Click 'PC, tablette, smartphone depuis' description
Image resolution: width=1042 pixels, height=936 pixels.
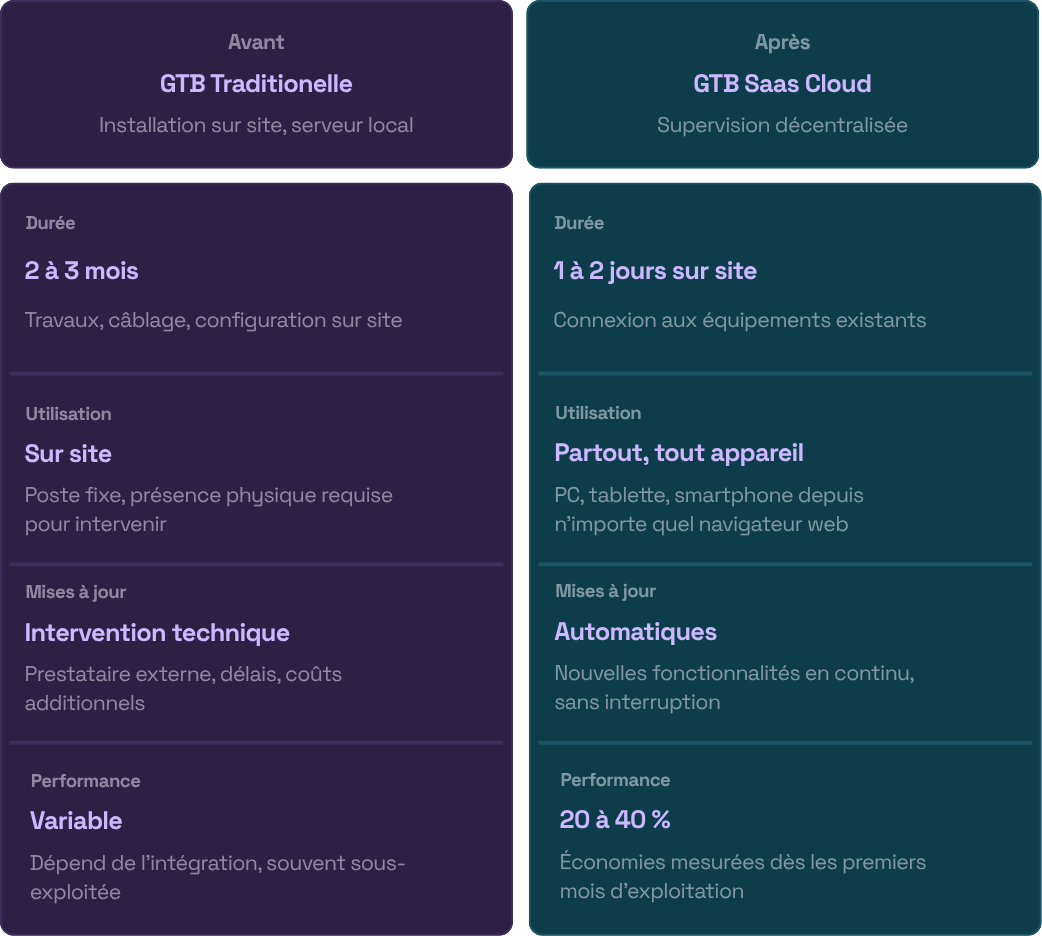pos(708,495)
